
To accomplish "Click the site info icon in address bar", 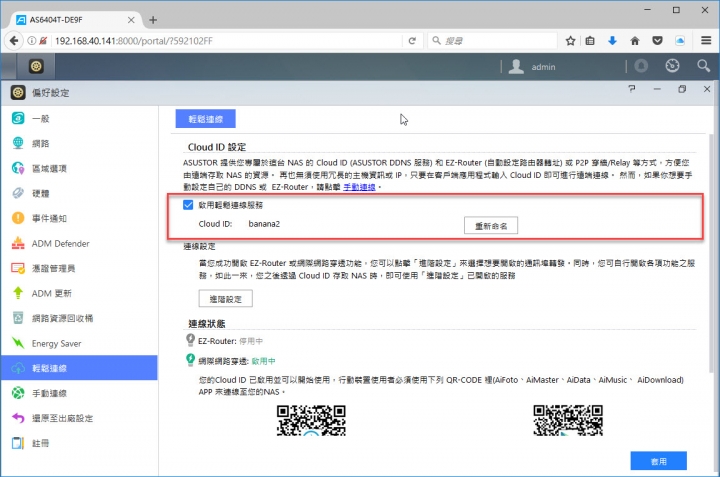I will point(32,41).
